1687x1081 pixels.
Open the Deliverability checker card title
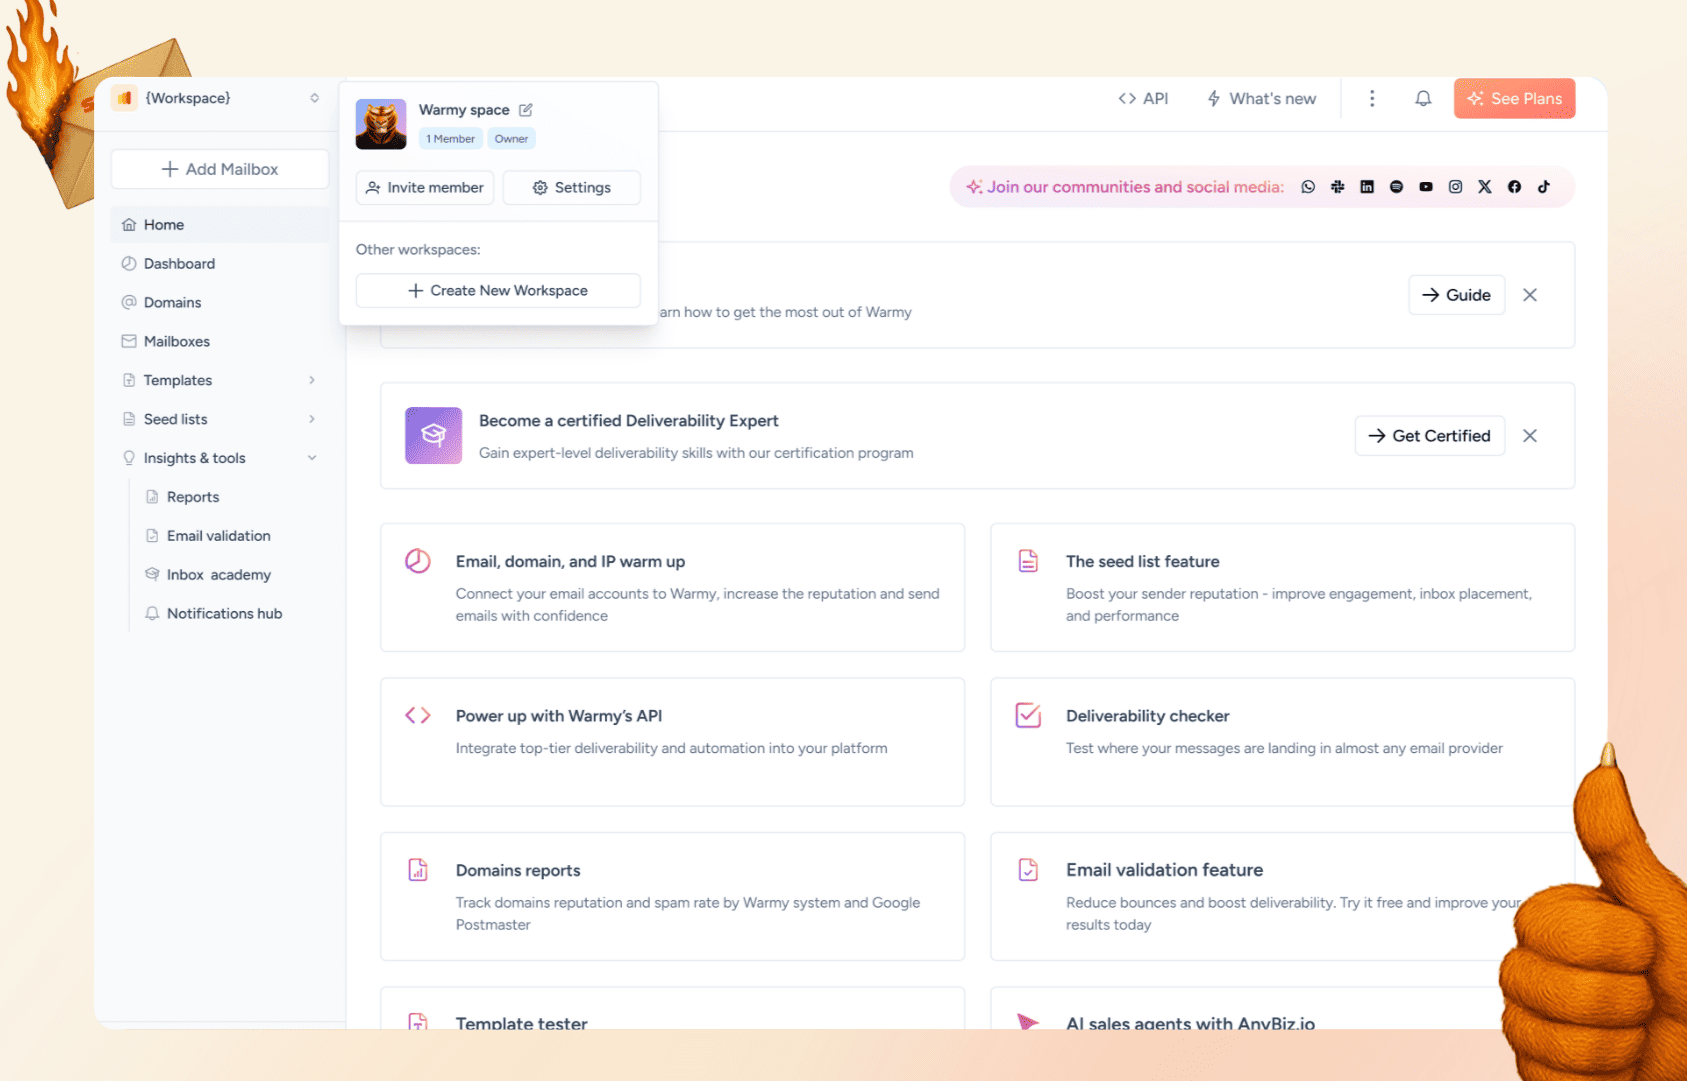coord(1148,716)
